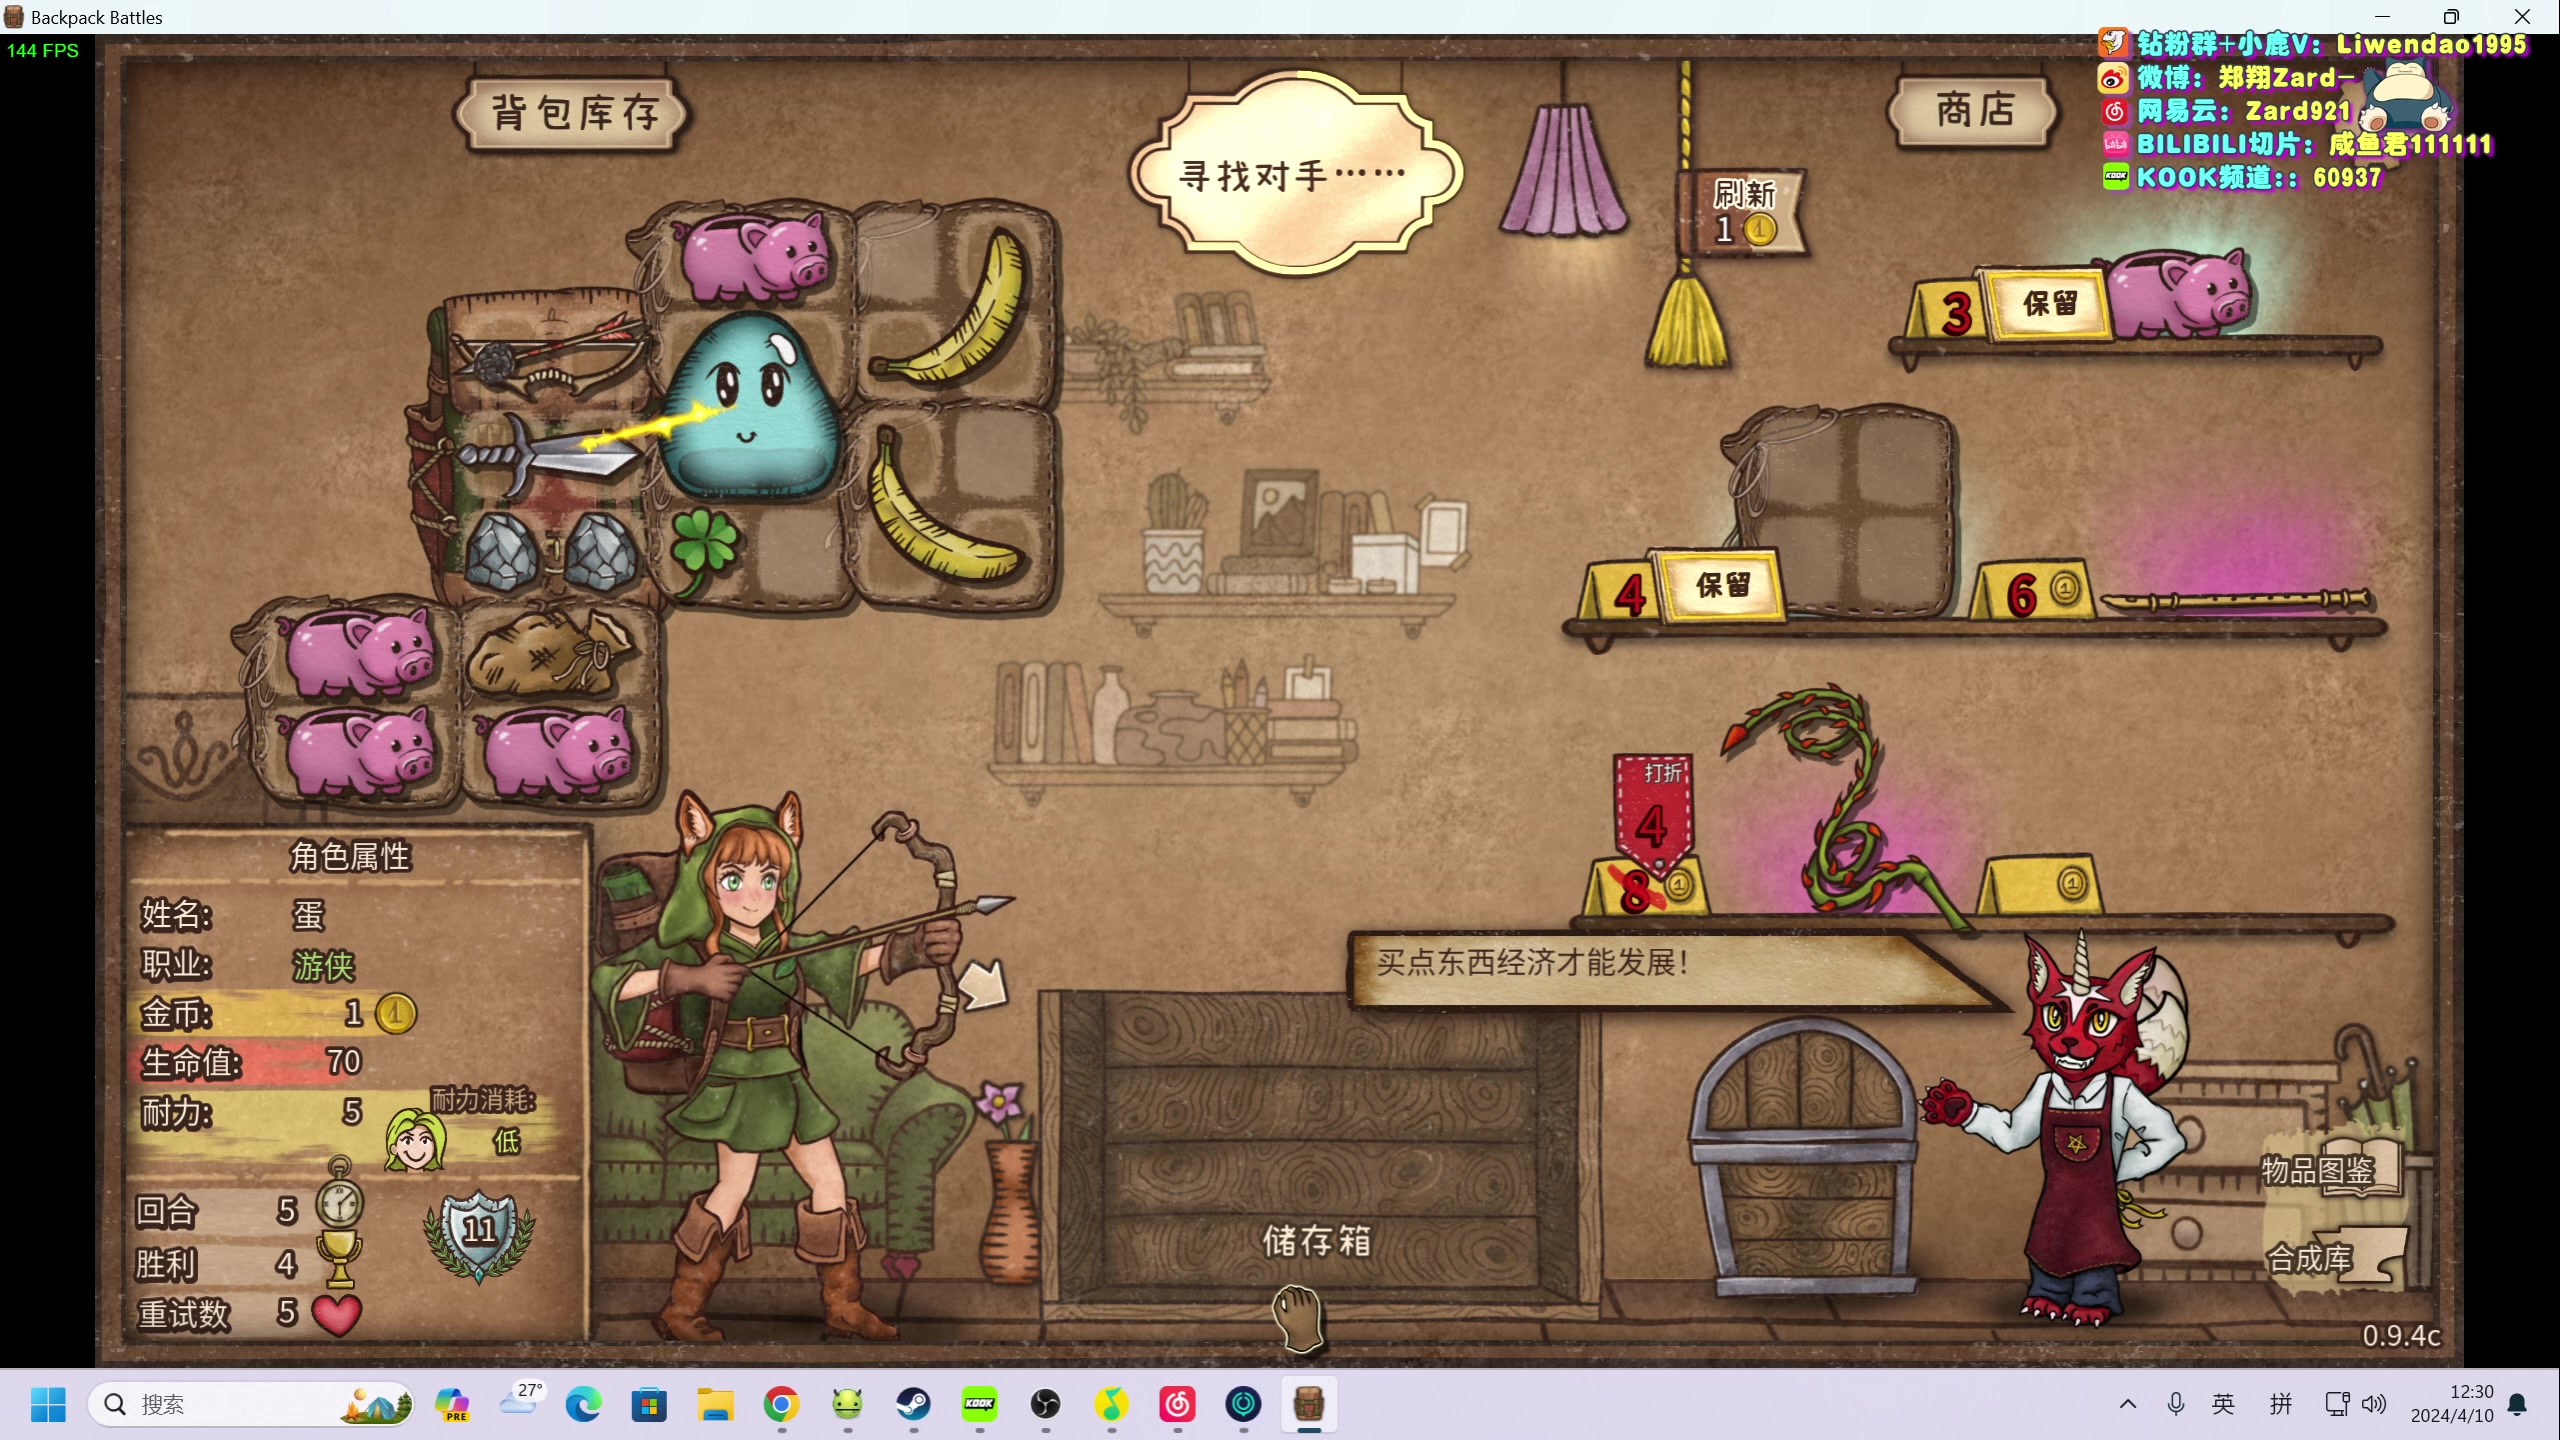Click the 背包库存 backpack inventory label

[x=574, y=113]
